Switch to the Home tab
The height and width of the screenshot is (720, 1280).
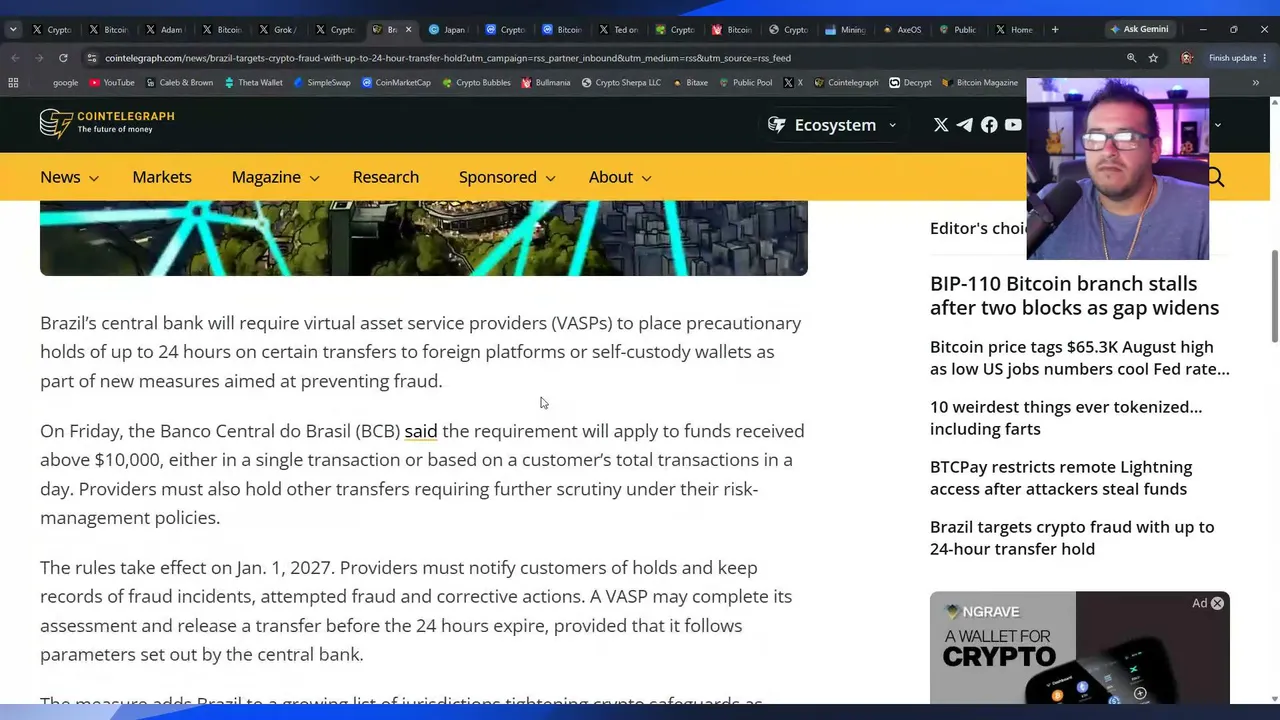(1016, 30)
